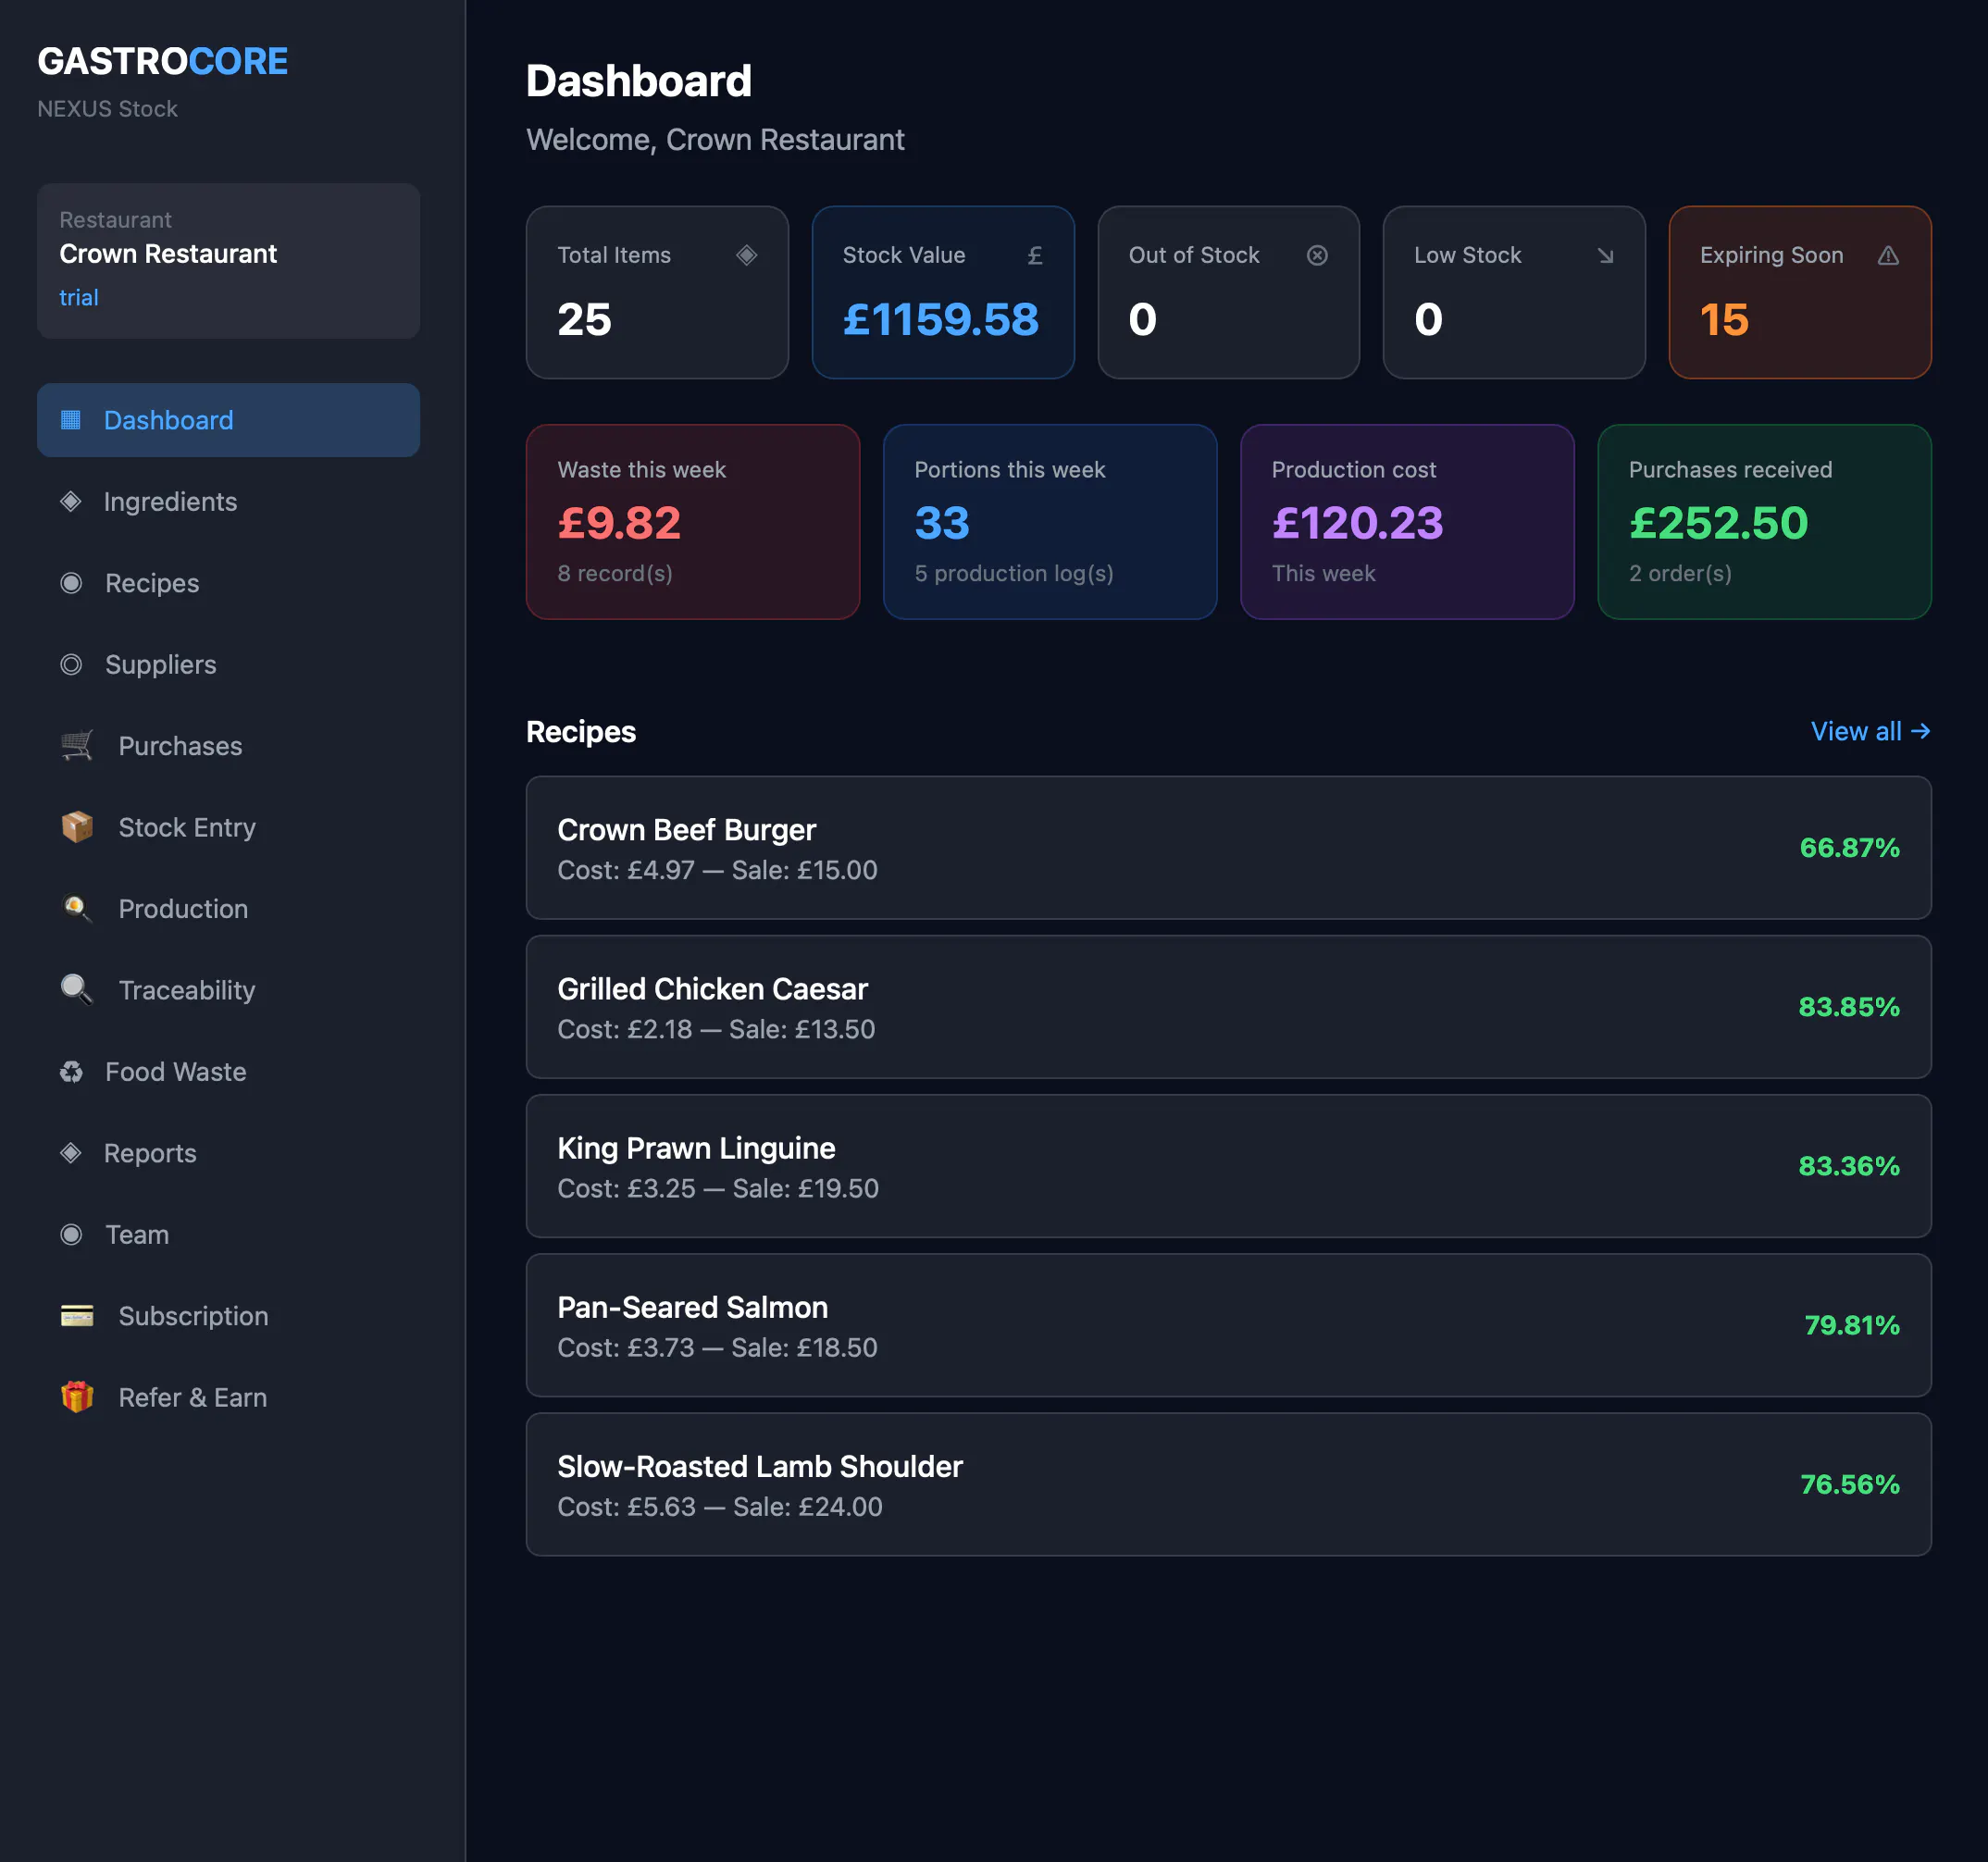The width and height of the screenshot is (1988, 1862).
Task: Click the 76.56% margin value
Action: [1850, 1484]
